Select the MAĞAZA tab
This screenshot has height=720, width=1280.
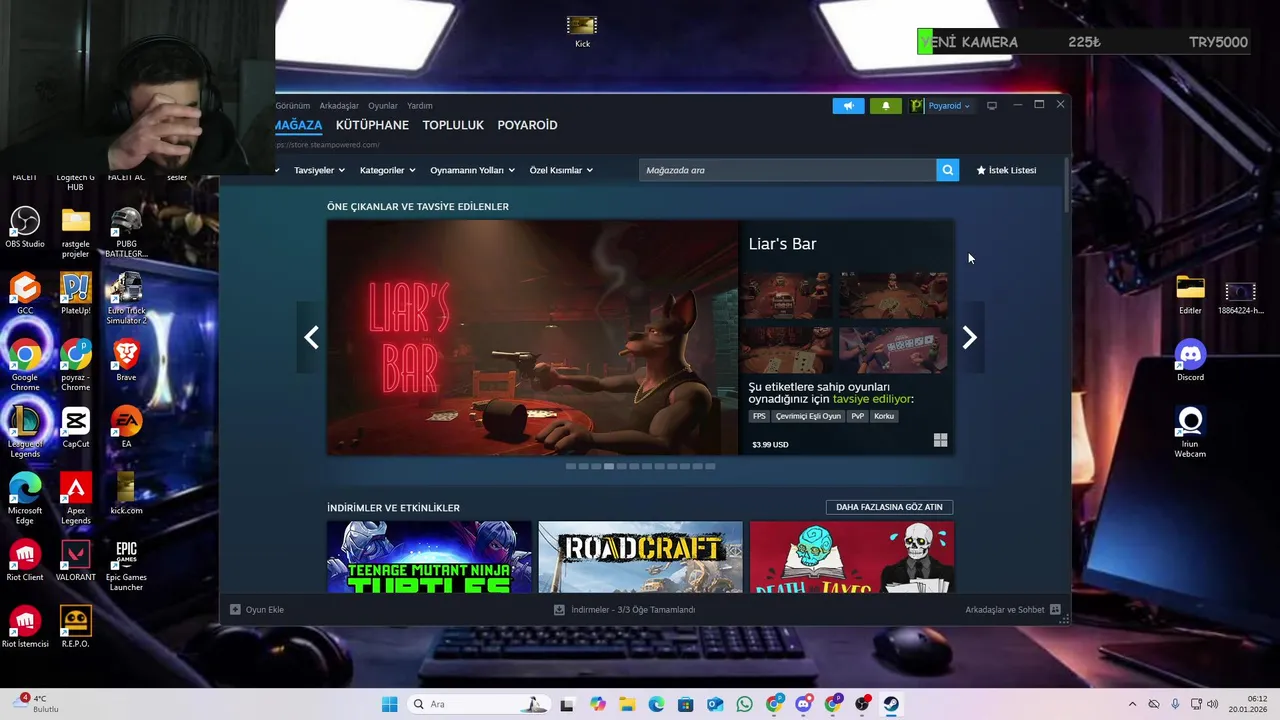299,125
